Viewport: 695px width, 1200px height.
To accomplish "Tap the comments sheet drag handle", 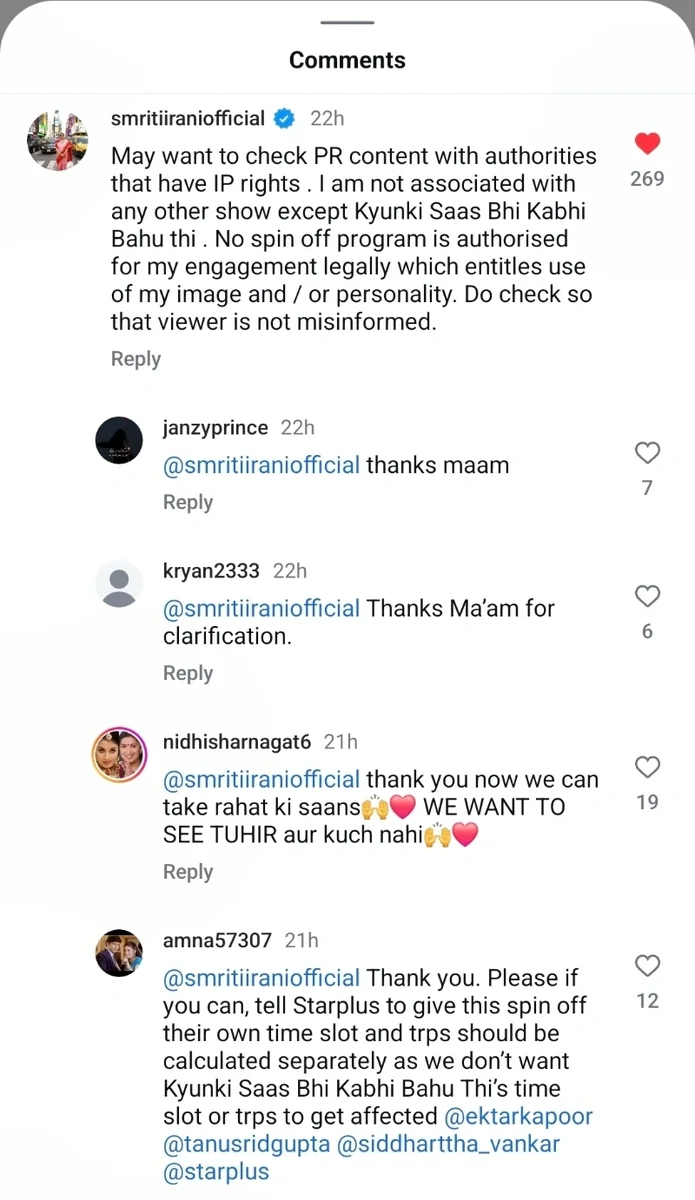I will [x=347, y=22].
